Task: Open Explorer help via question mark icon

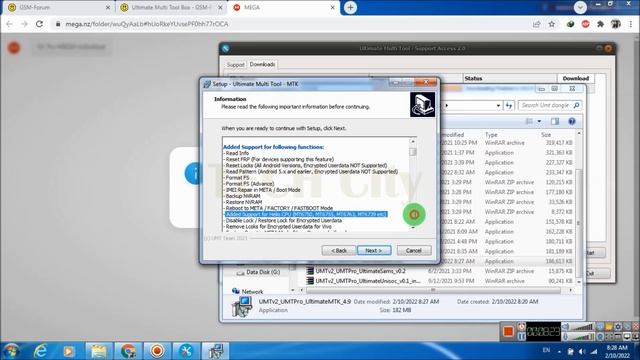Action: (x=572, y=121)
